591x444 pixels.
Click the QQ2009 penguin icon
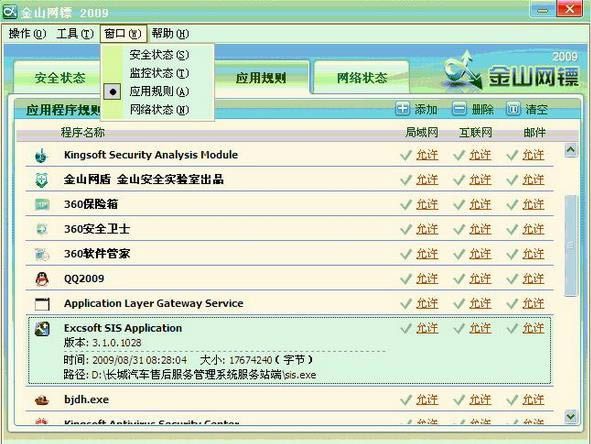(x=41, y=279)
